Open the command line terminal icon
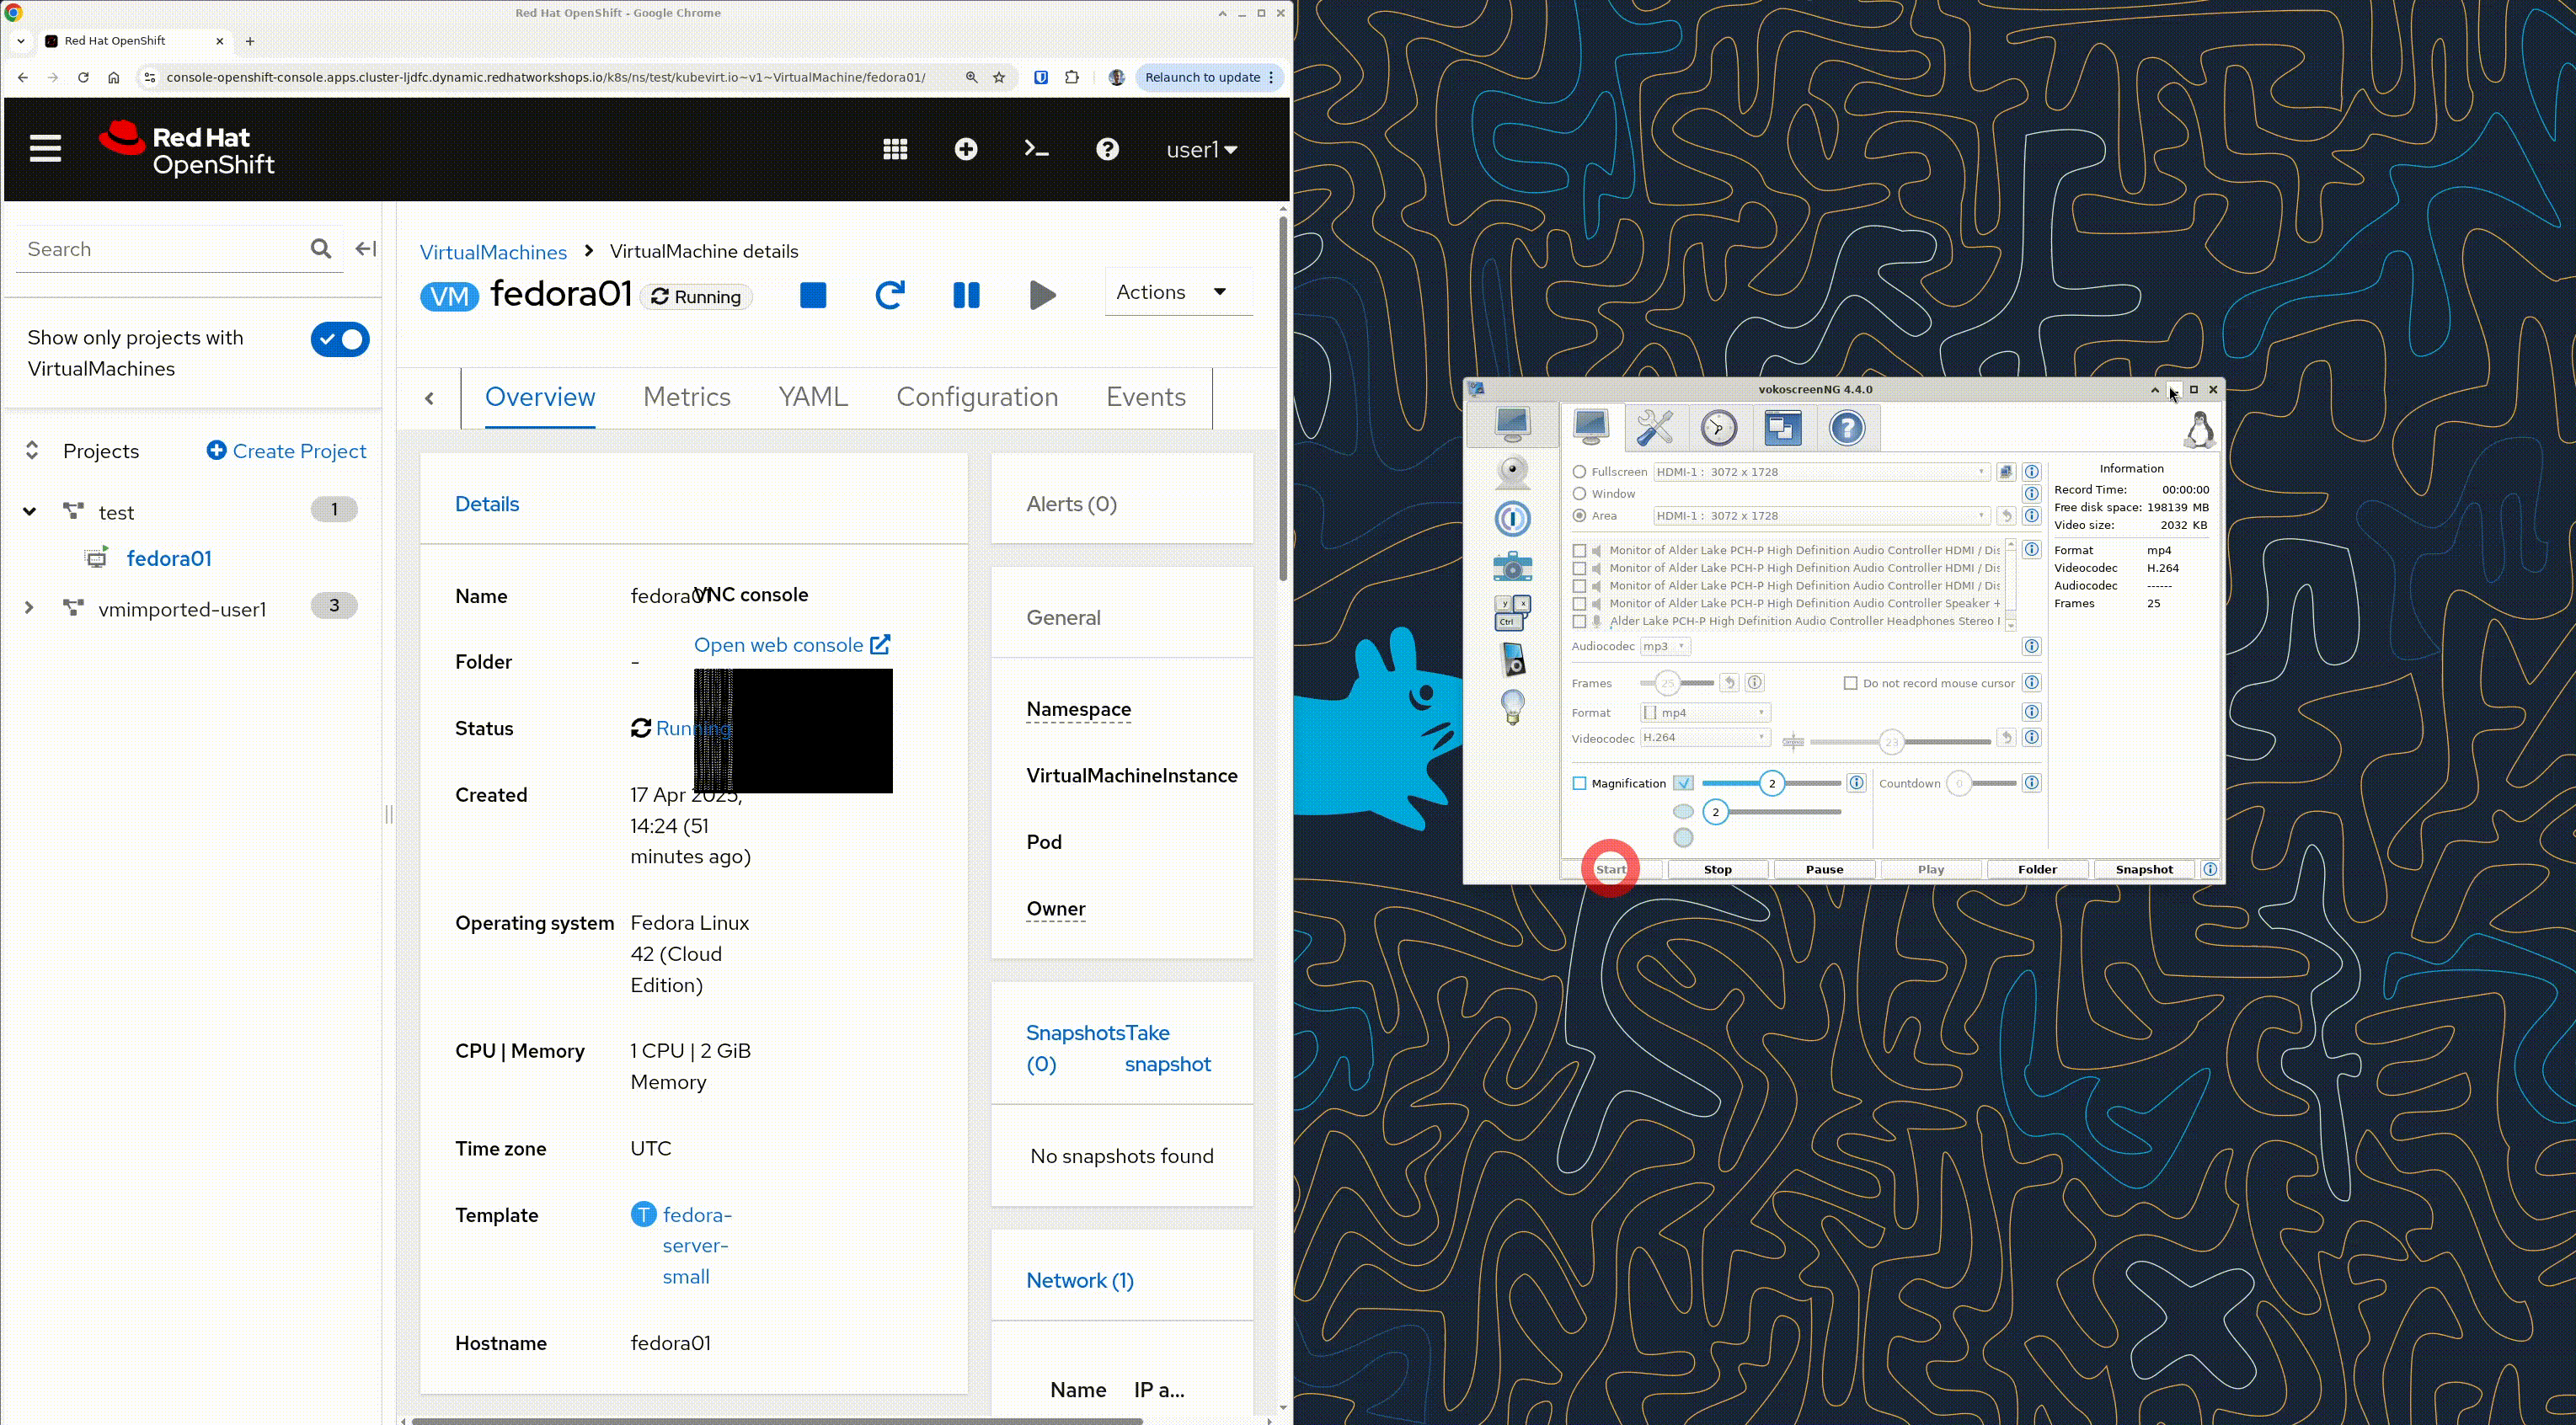The width and height of the screenshot is (2576, 1425). (1036, 149)
